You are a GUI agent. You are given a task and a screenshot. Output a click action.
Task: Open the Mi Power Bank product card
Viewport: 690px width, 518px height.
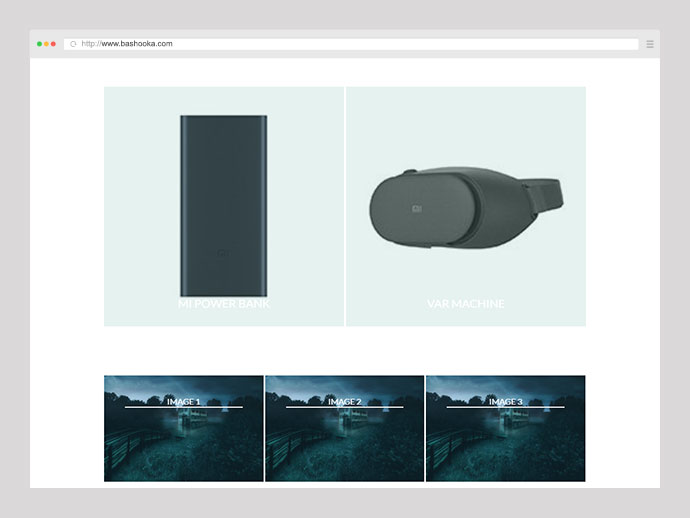pyautogui.click(x=224, y=206)
